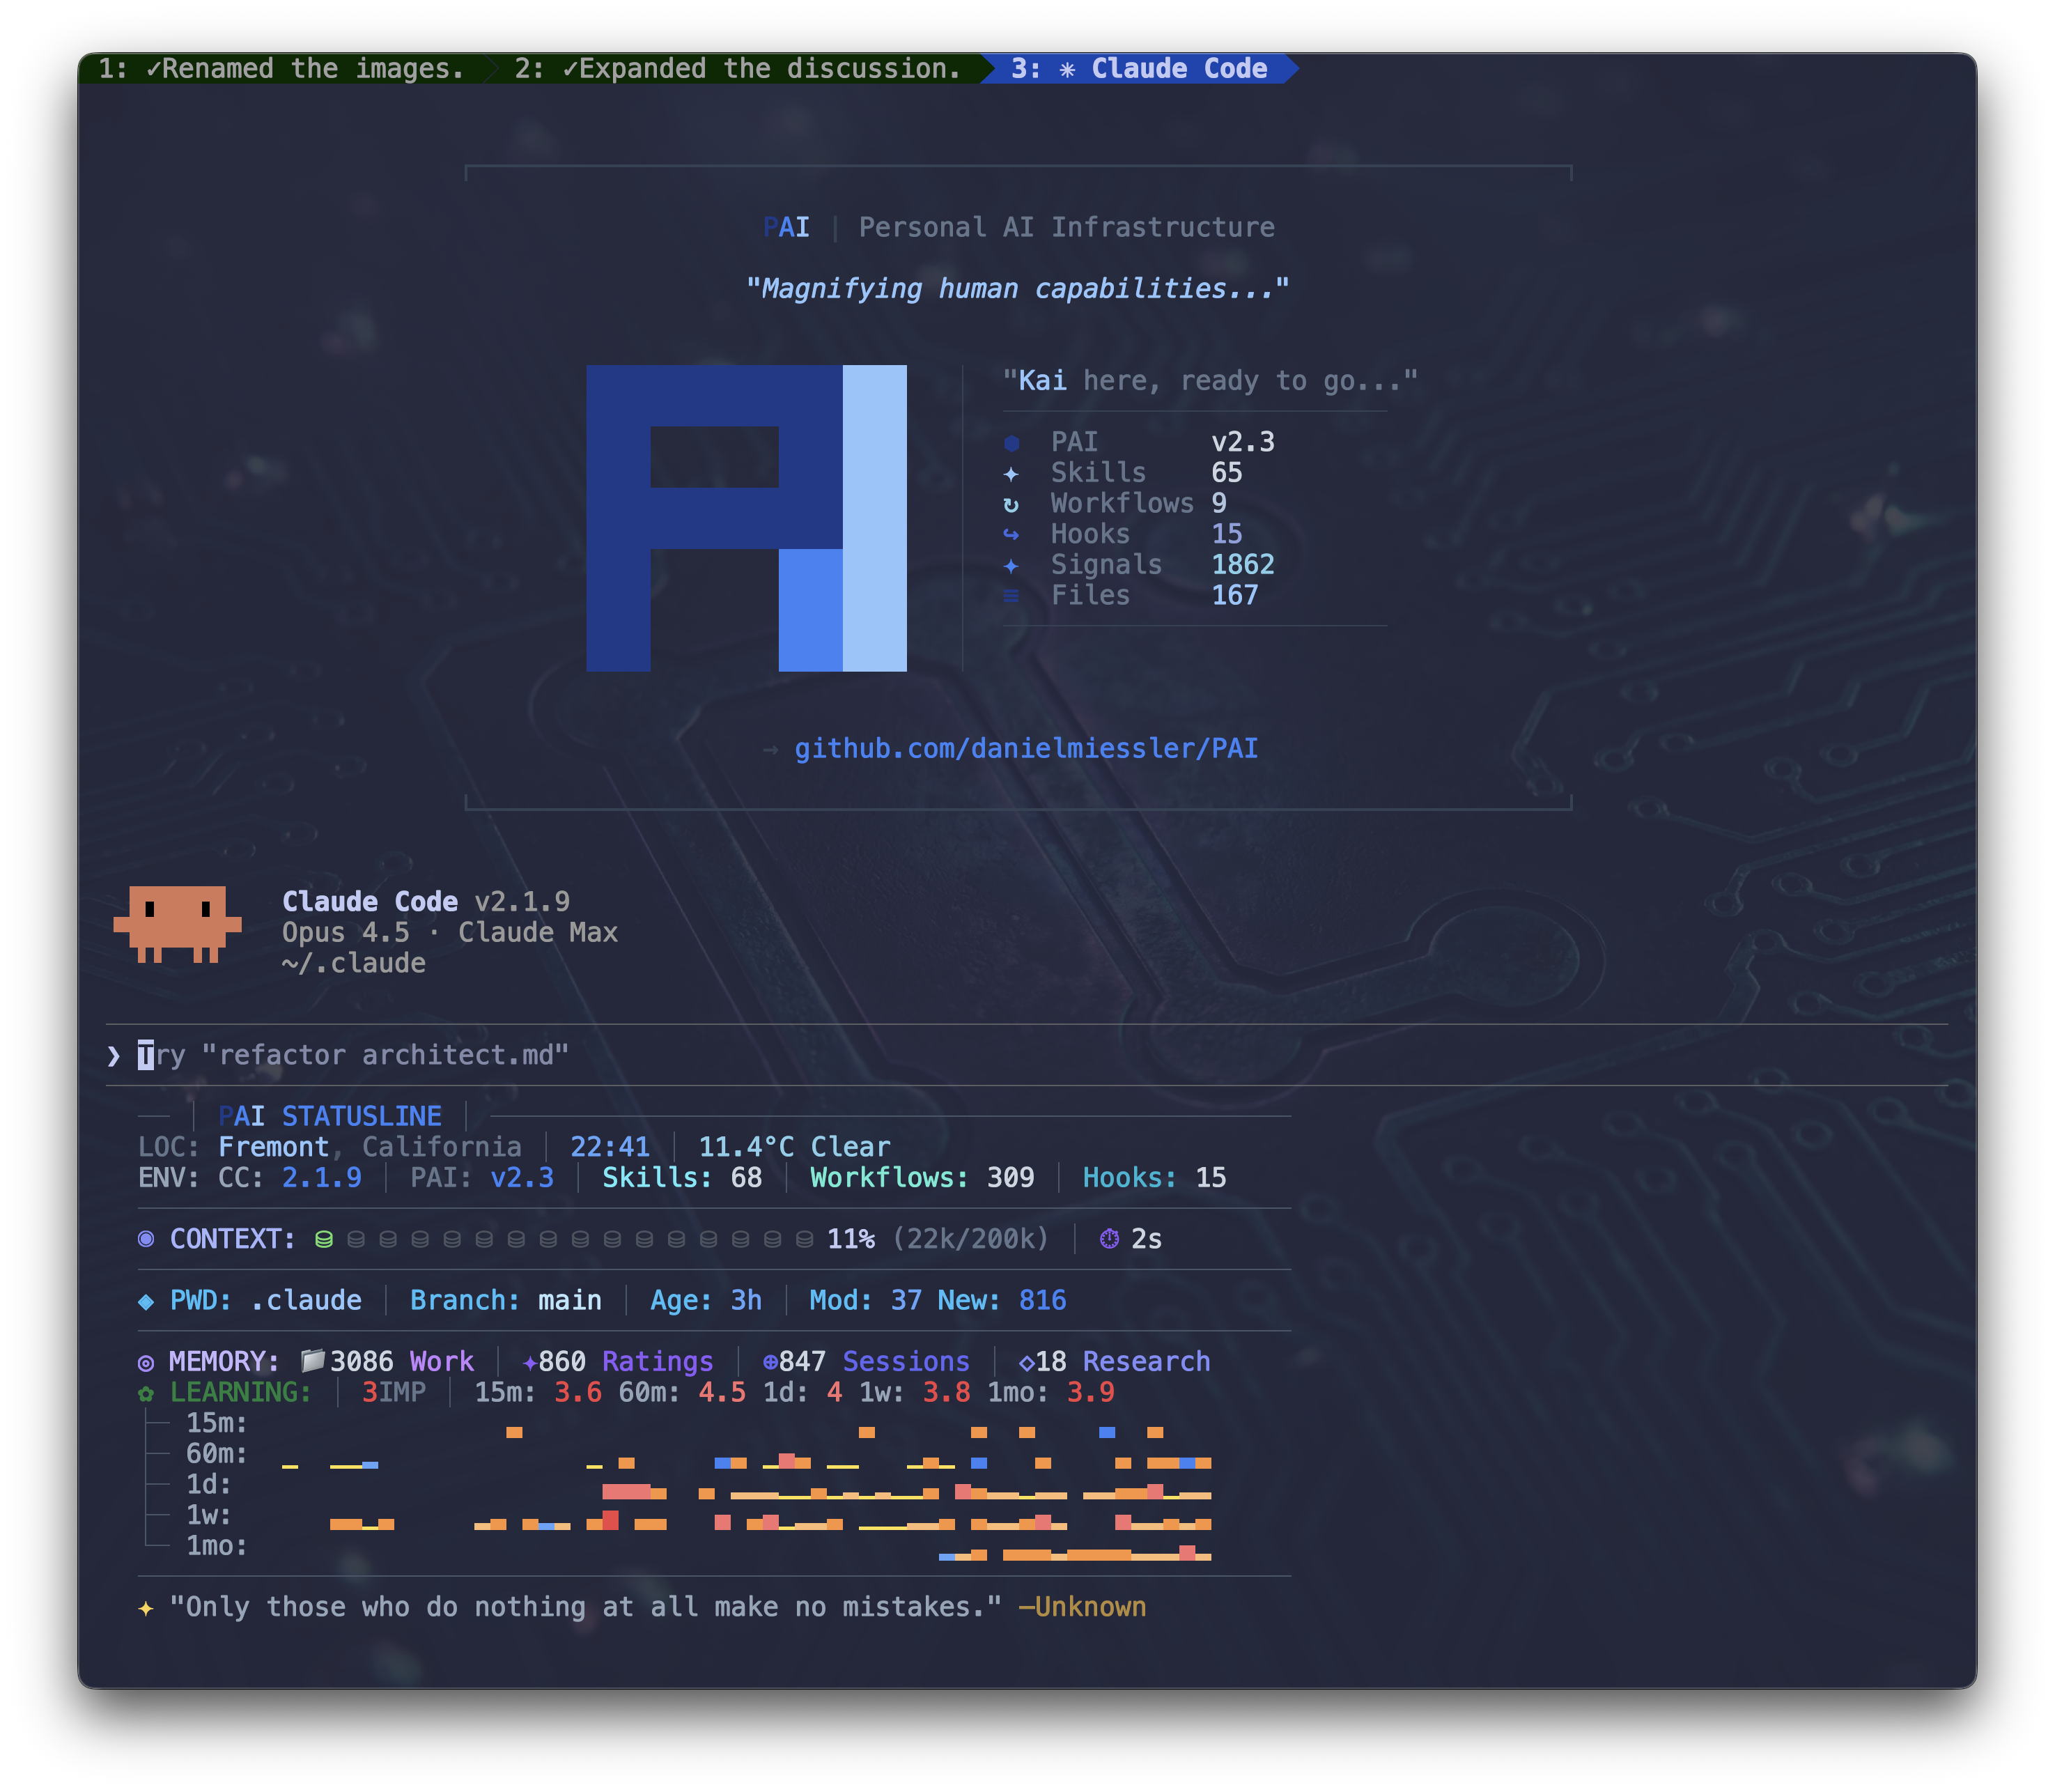
Task: Click the "—Unknown" quote attribution
Action: [x=1083, y=1608]
